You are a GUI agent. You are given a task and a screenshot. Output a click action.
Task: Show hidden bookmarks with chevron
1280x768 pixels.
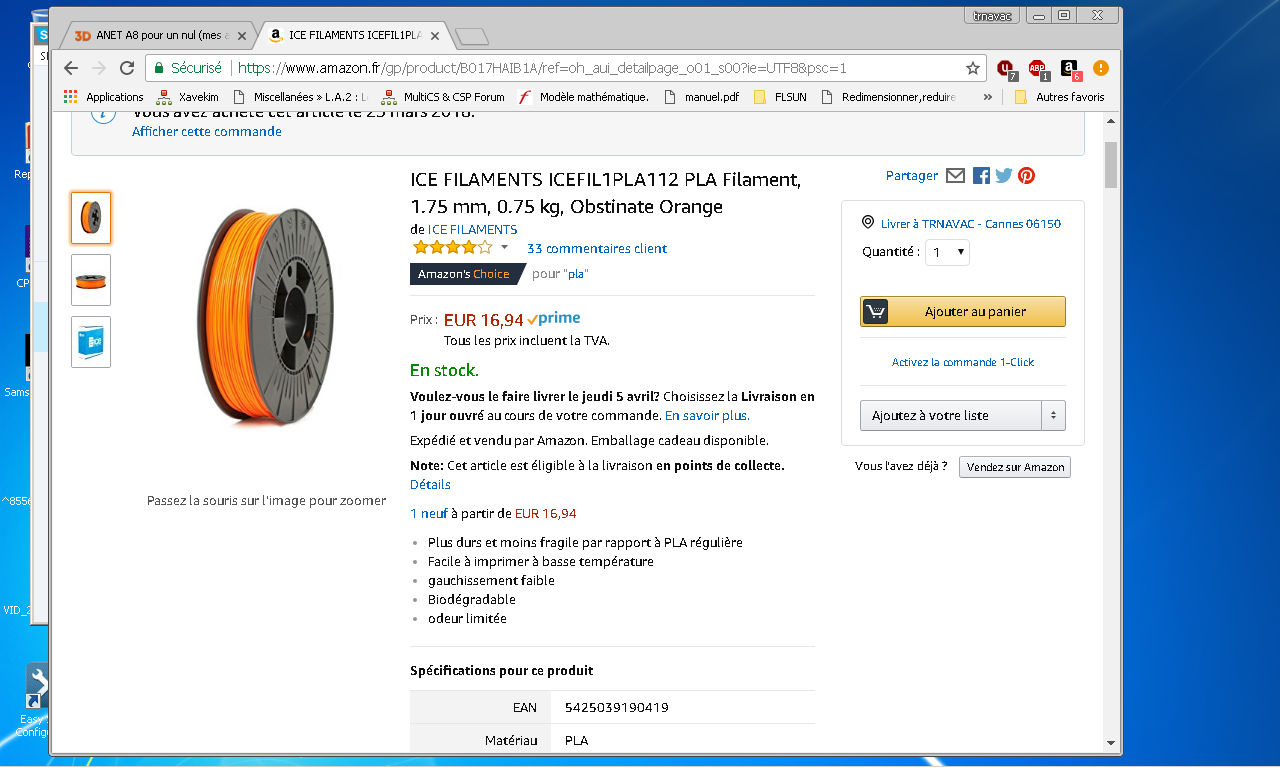[x=988, y=97]
